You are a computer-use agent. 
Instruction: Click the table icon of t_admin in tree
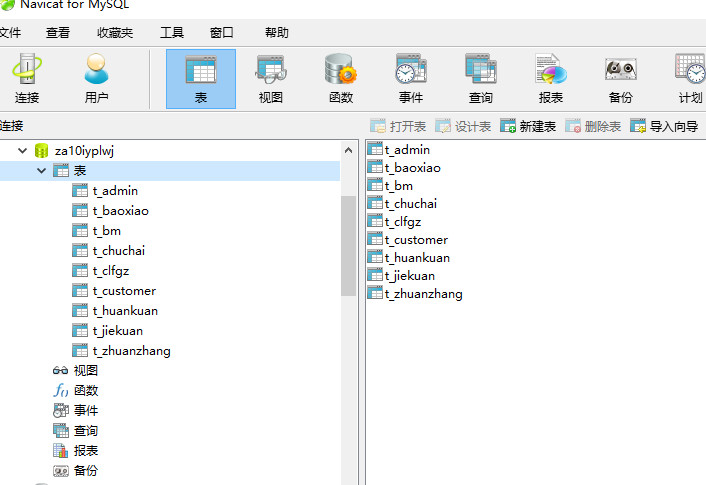[x=80, y=191]
